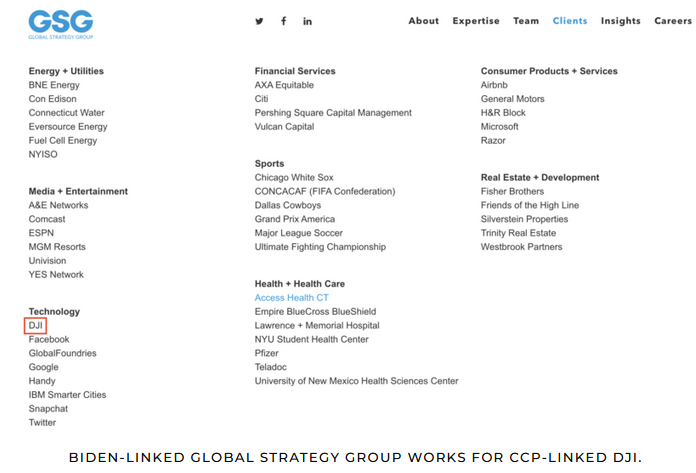
Task: Click Empire BlueCross BlueShield entry
Action: pos(316,311)
